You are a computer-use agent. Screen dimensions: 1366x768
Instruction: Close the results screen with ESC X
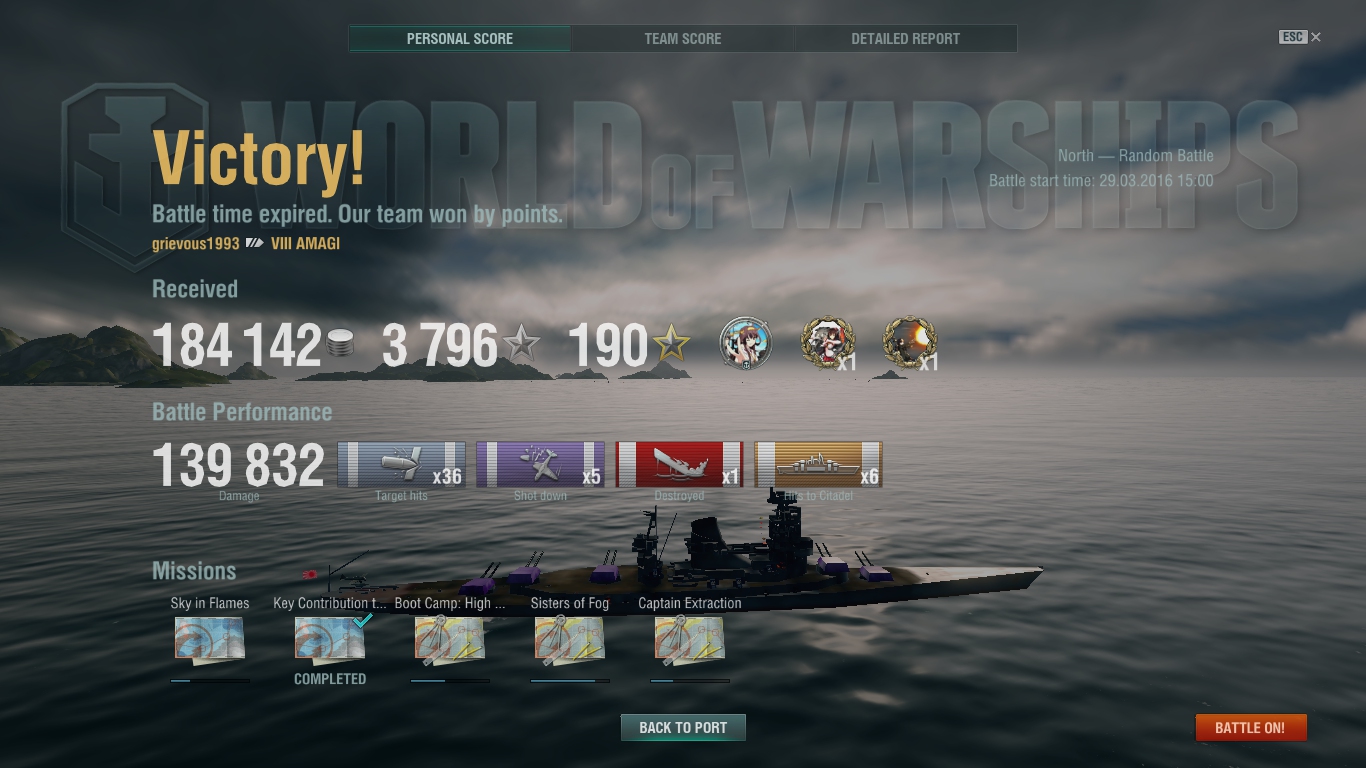tap(1300, 37)
